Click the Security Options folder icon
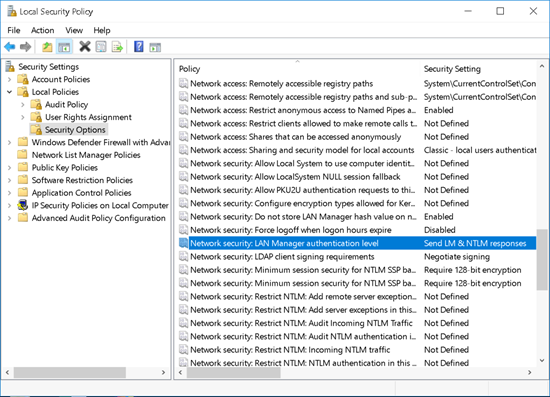This screenshot has width=550, height=397. click(36, 130)
